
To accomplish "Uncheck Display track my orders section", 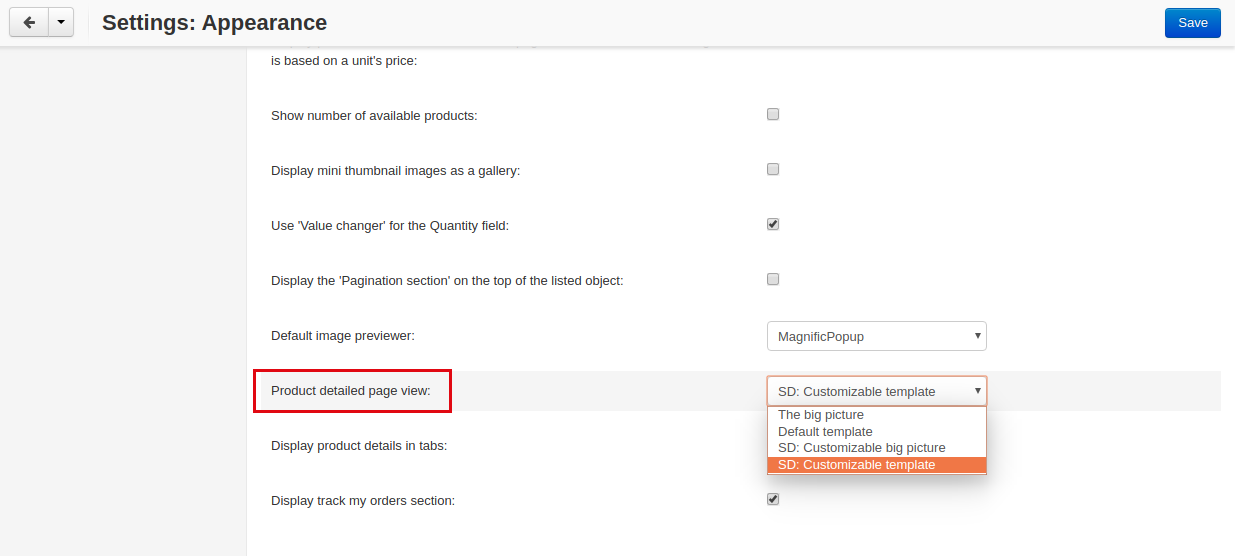I will point(773,499).
